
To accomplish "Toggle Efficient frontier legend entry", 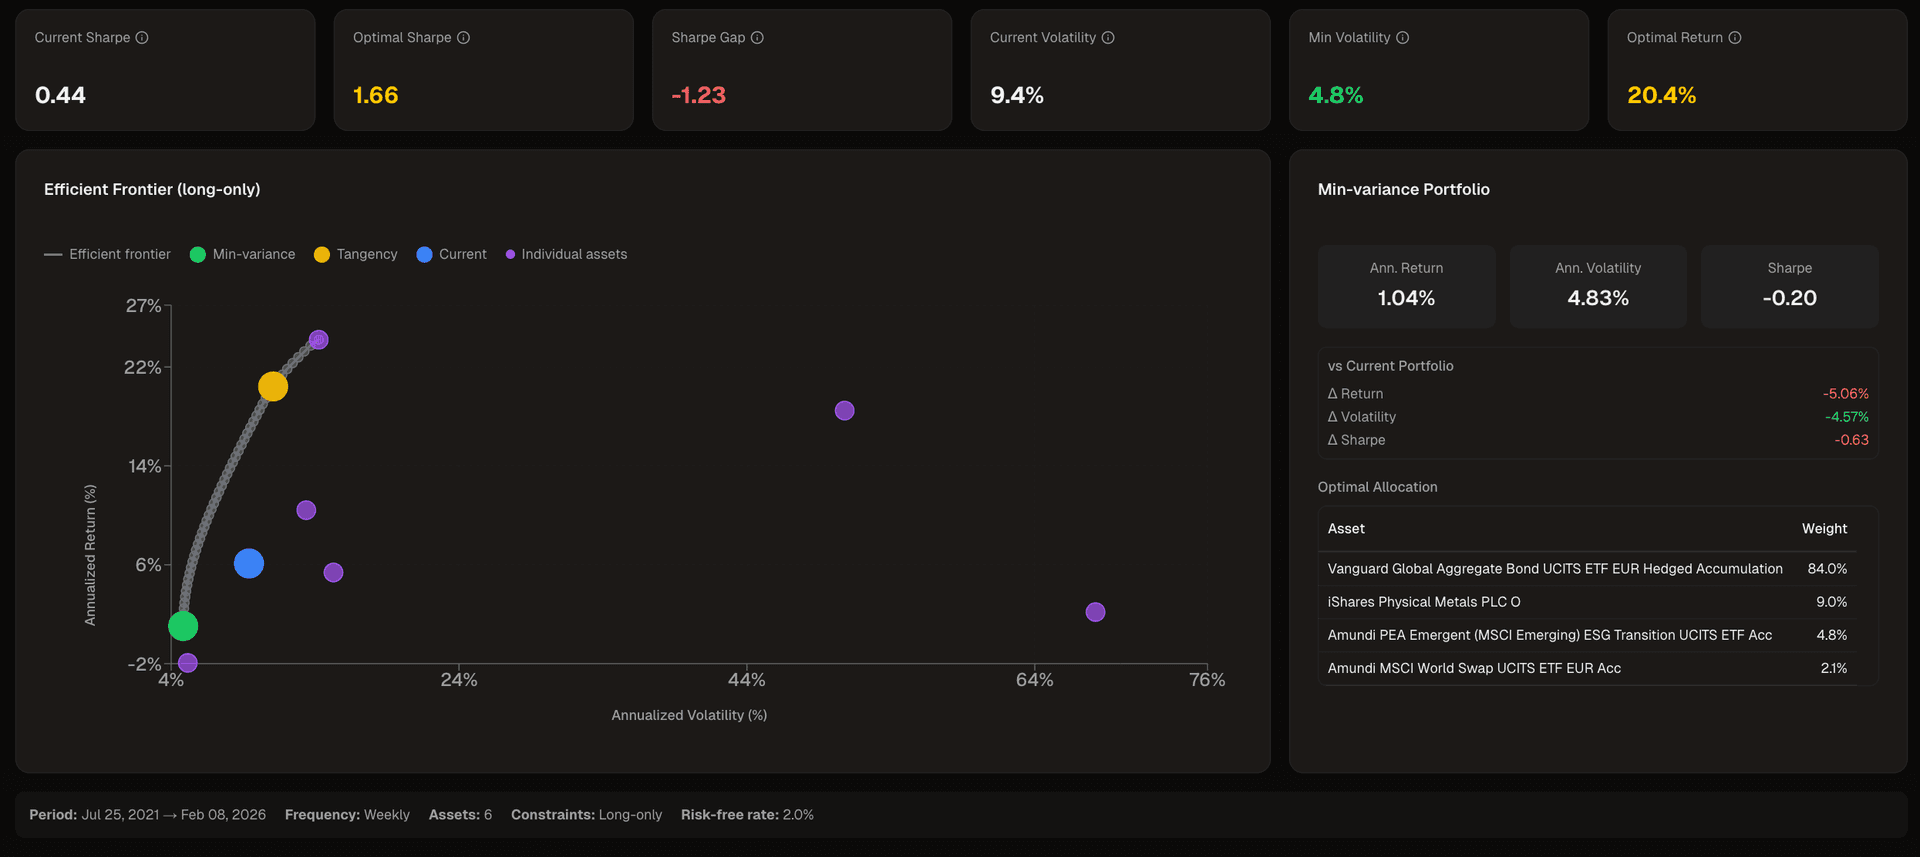I will coord(108,255).
